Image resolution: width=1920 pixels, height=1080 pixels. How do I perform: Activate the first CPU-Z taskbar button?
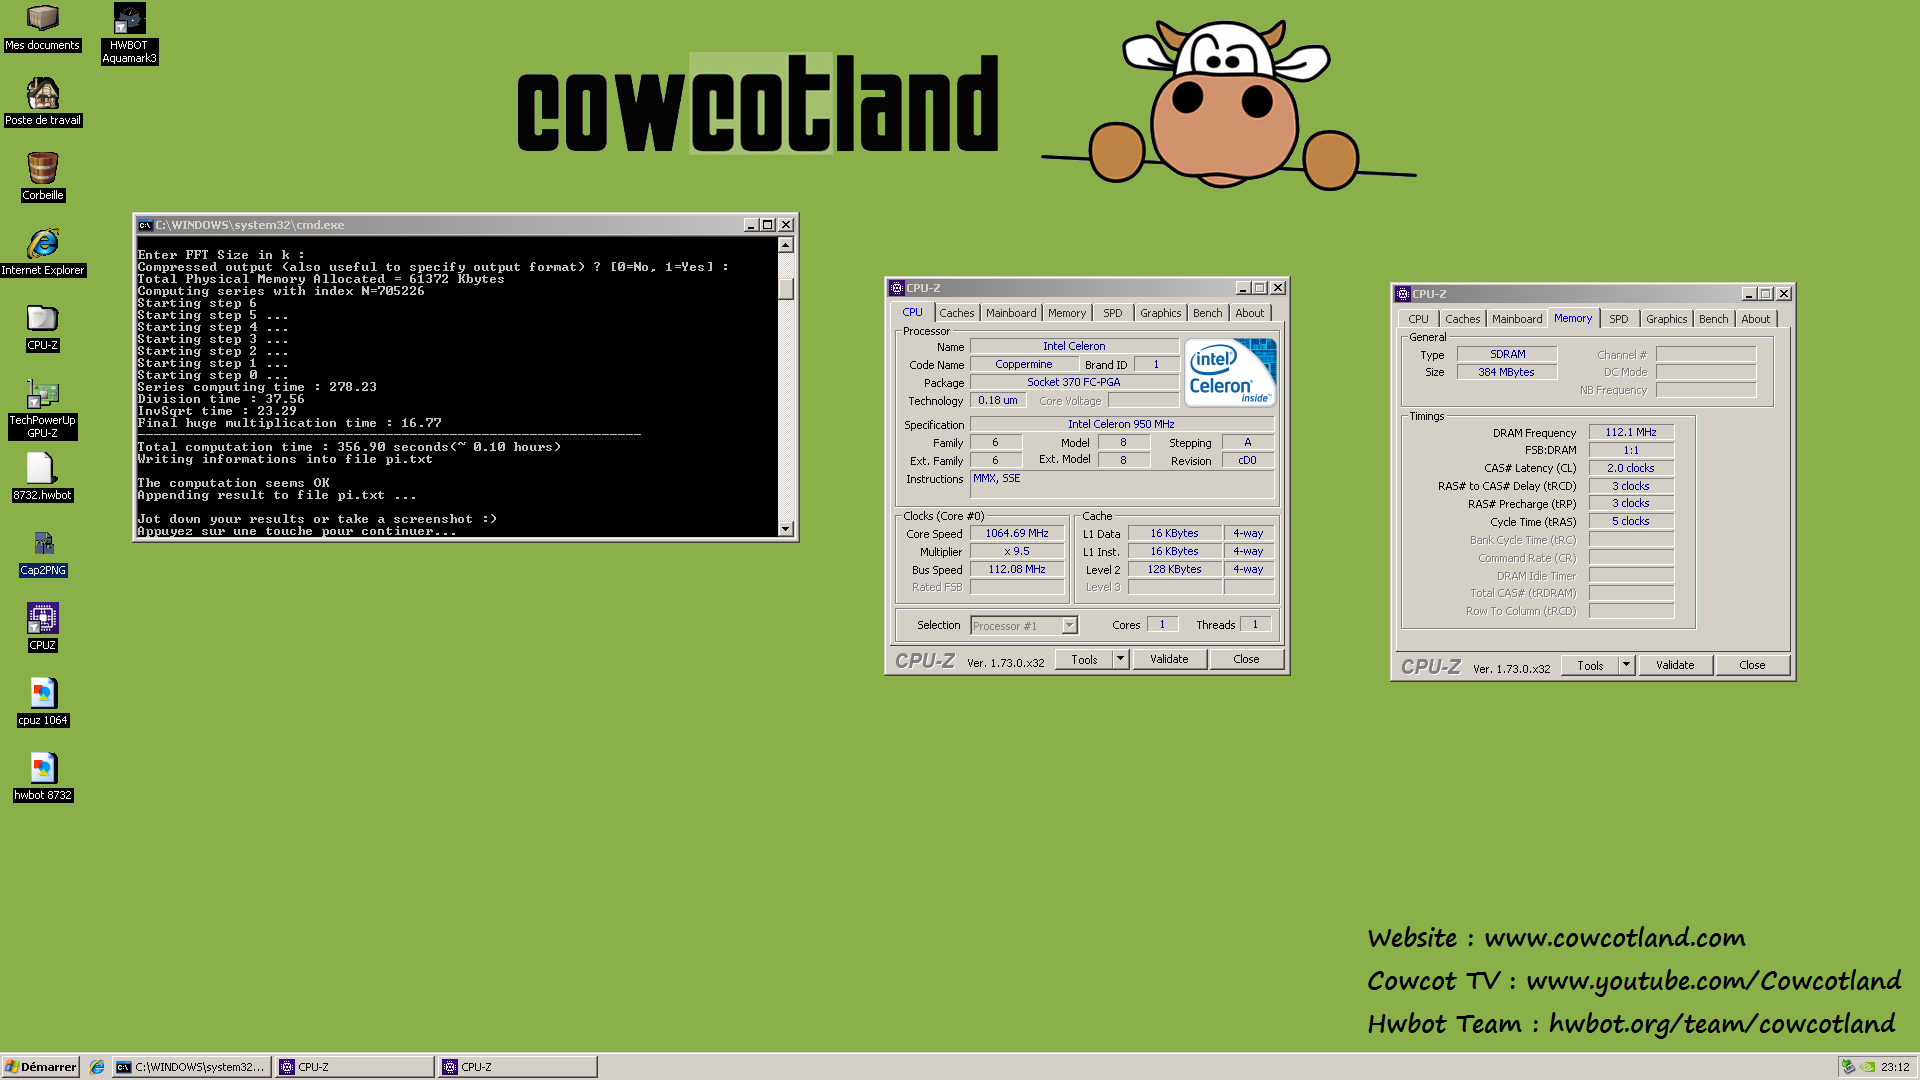point(355,1067)
